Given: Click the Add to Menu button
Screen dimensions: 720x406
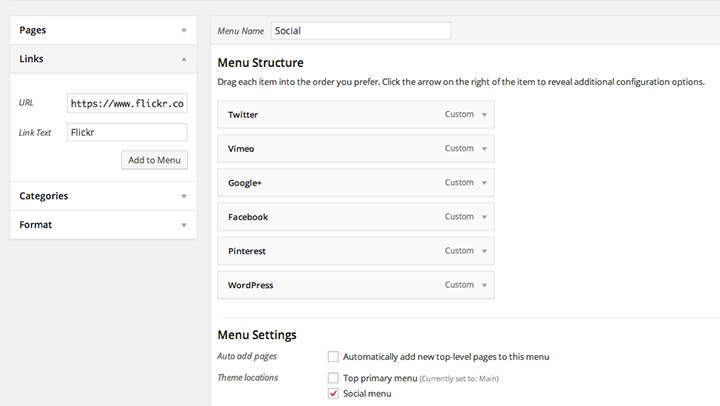Looking at the screenshot, I should pos(154,160).
